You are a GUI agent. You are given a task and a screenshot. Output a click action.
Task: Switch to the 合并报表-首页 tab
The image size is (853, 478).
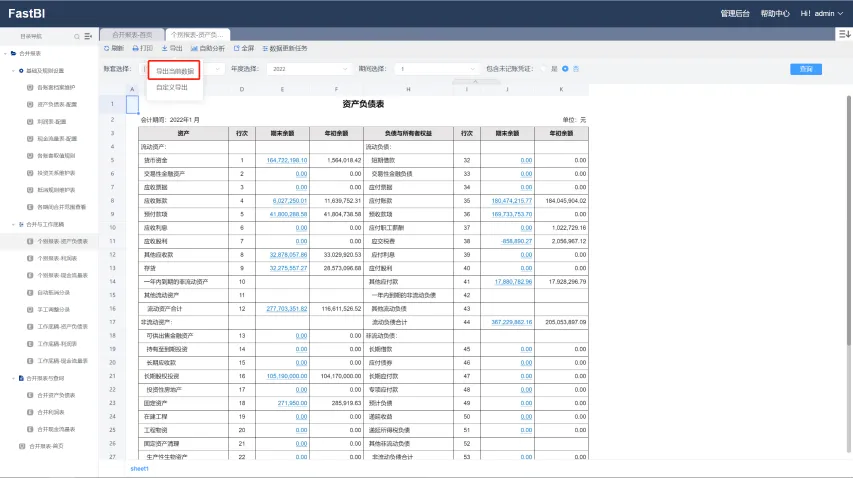coord(132,35)
